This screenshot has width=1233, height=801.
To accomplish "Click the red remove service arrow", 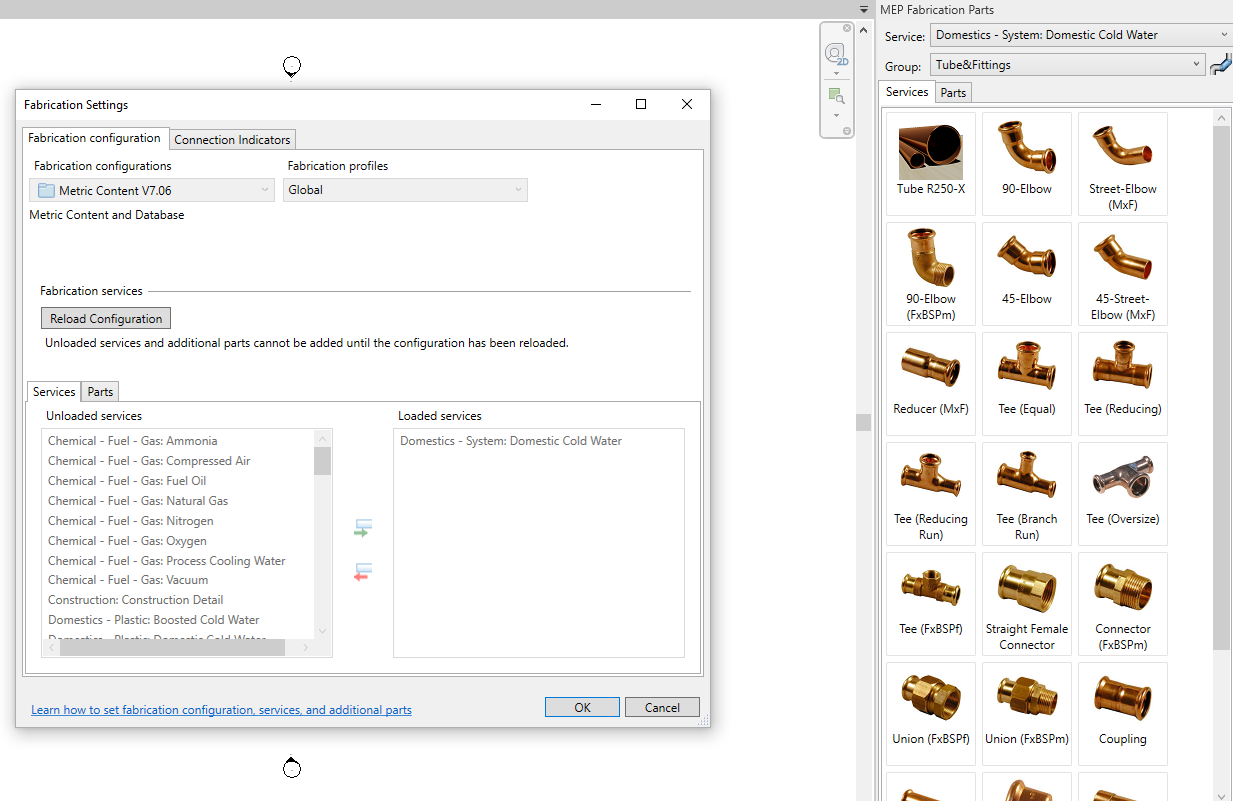I will (x=363, y=572).
